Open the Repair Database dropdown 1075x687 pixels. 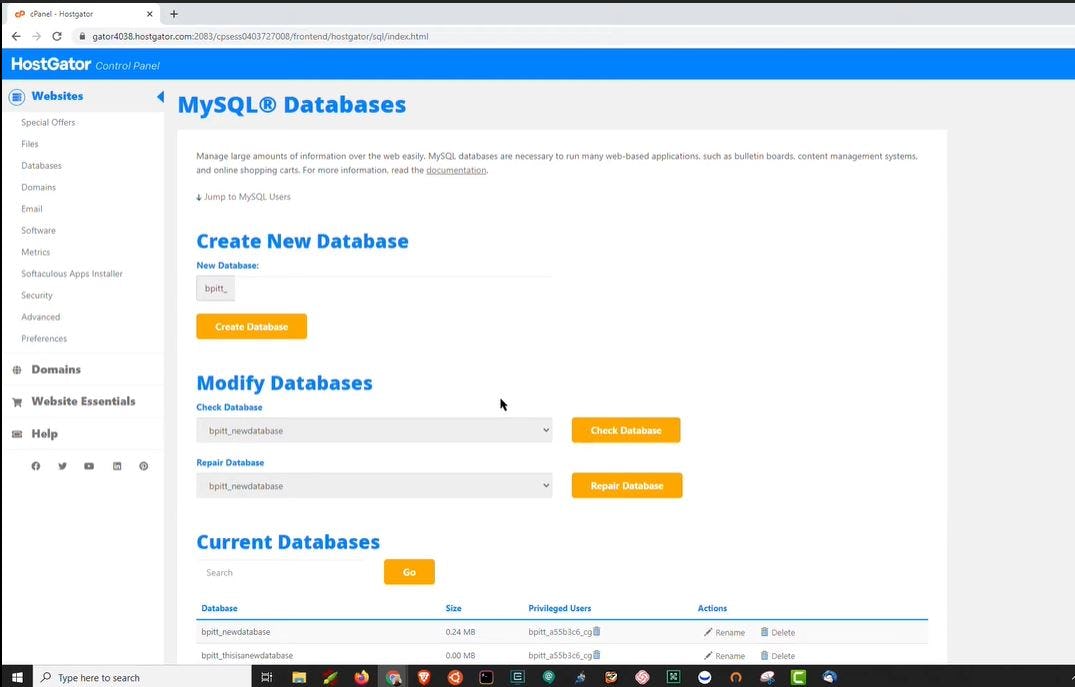[375, 485]
